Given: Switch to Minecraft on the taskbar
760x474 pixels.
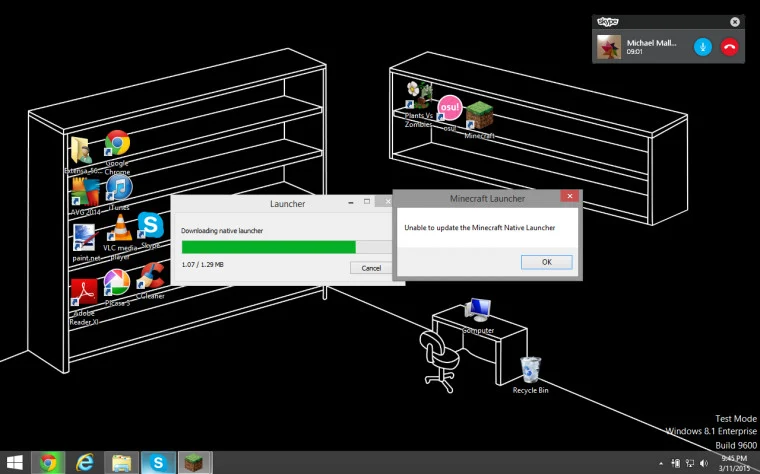Looking at the screenshot, I should coord(194,462).
